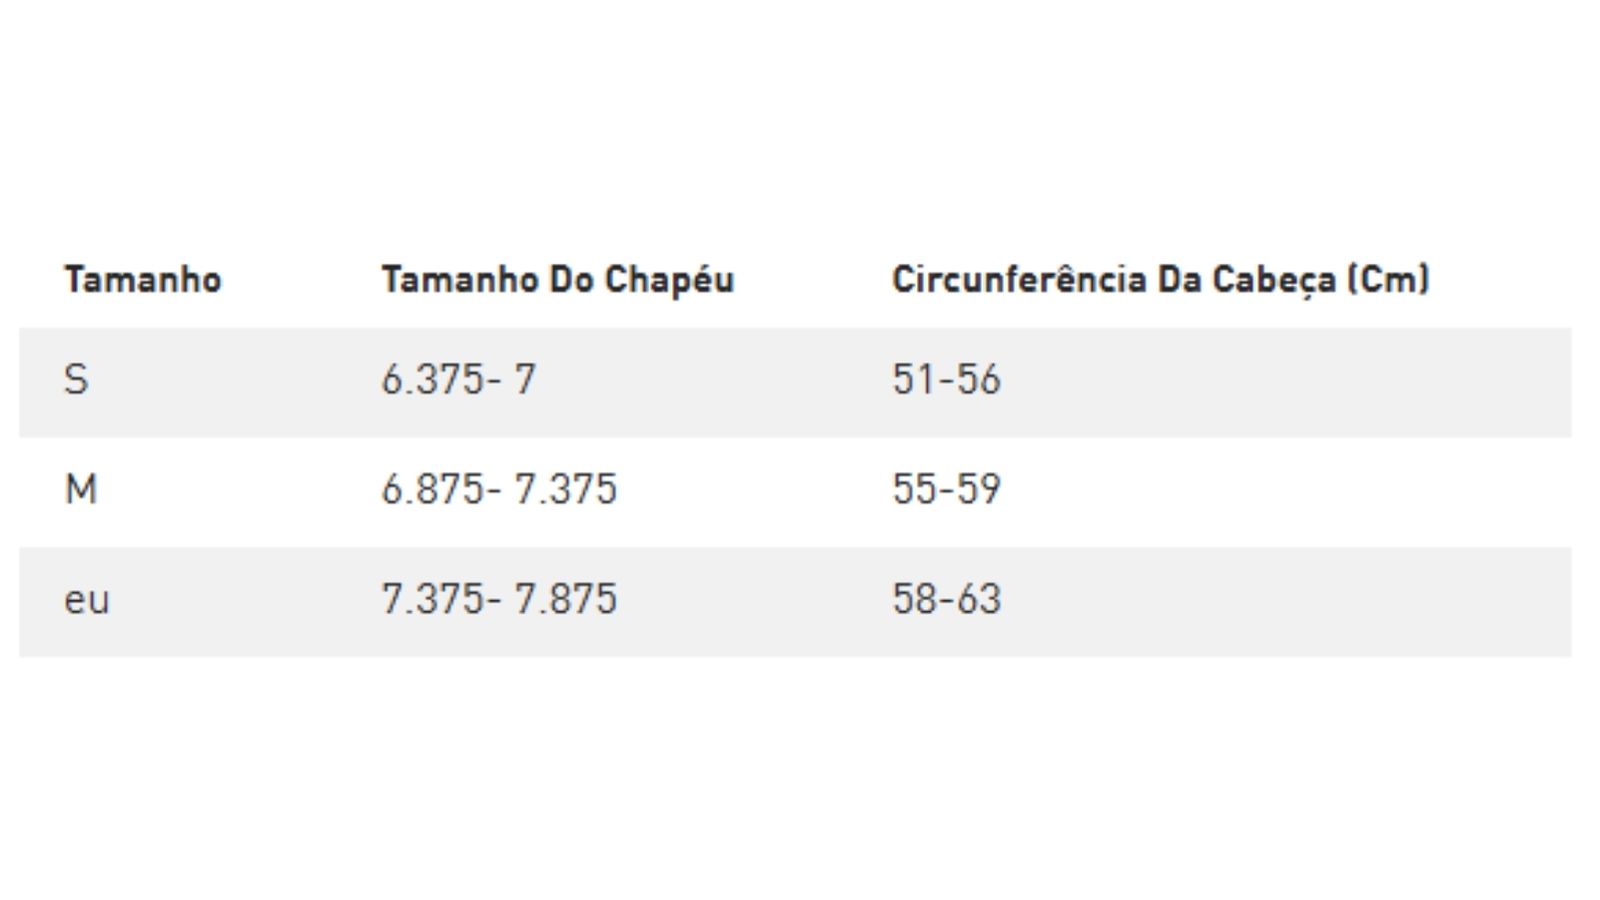Click the 6.375 value in the S row
This screenshot has width=1600, height=900.
point(431,380)
